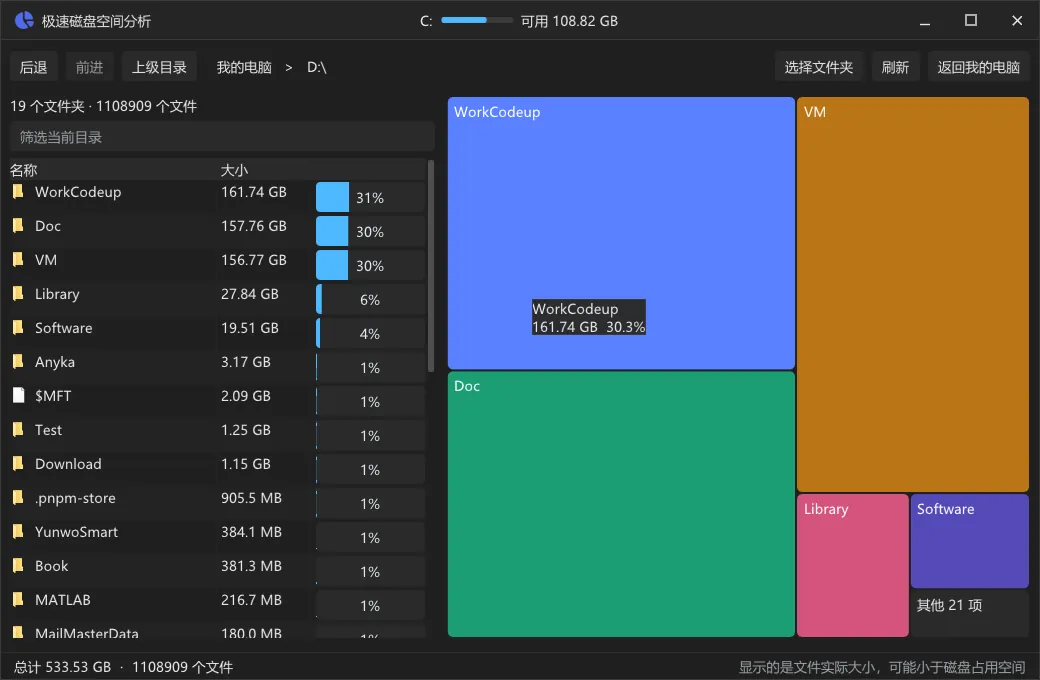Viewport: 1040px width, 680px height.
Task: Click the 其他 21 项 treemap block
Action: 970,614
